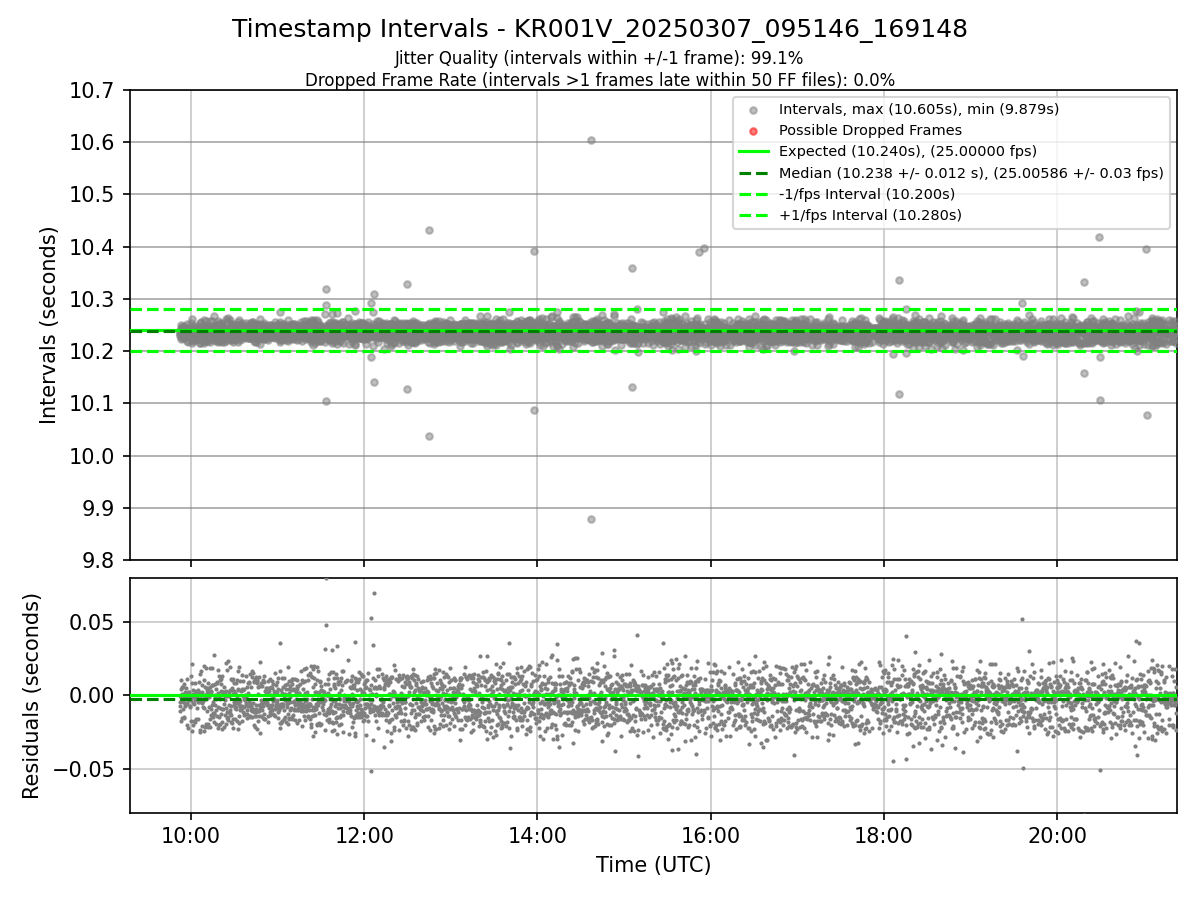This screenshot has height=900, width=1200.
Task: Click the maximum outlier point near 10.6 seconds
Action: [591, 140]
